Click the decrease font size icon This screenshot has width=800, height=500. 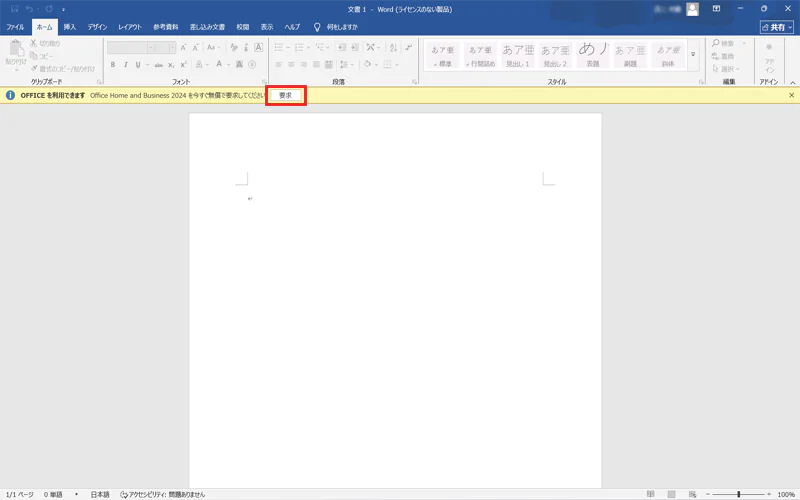coord(195,47)
